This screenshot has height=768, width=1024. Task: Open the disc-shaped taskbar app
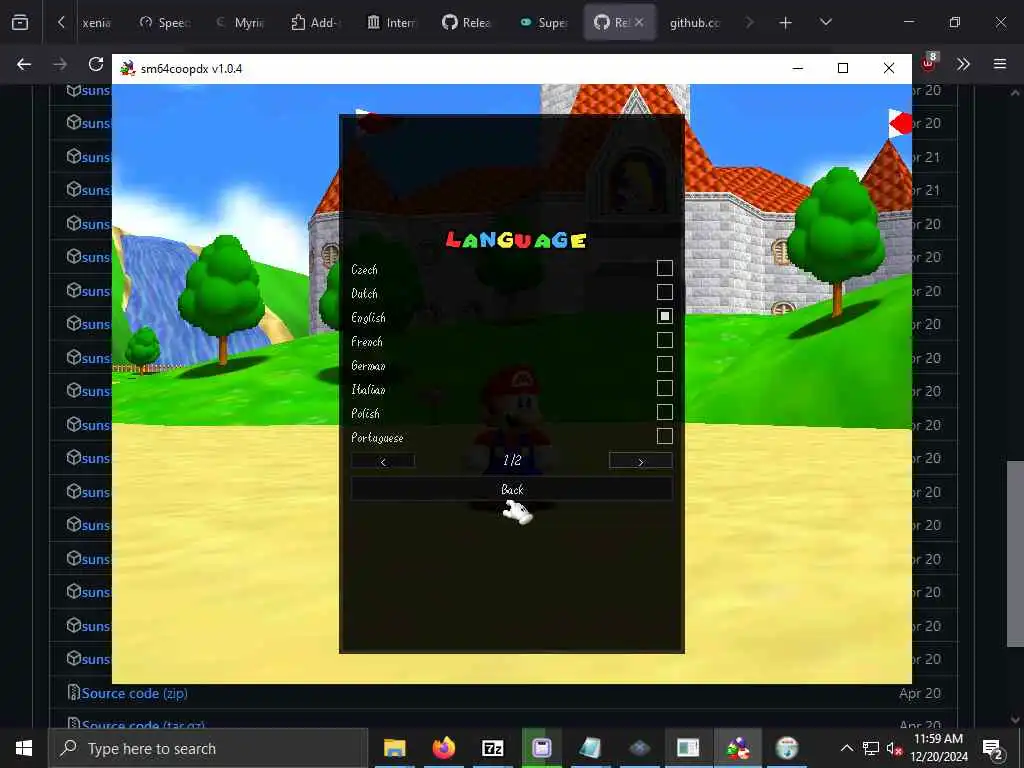tap(787, 748)
